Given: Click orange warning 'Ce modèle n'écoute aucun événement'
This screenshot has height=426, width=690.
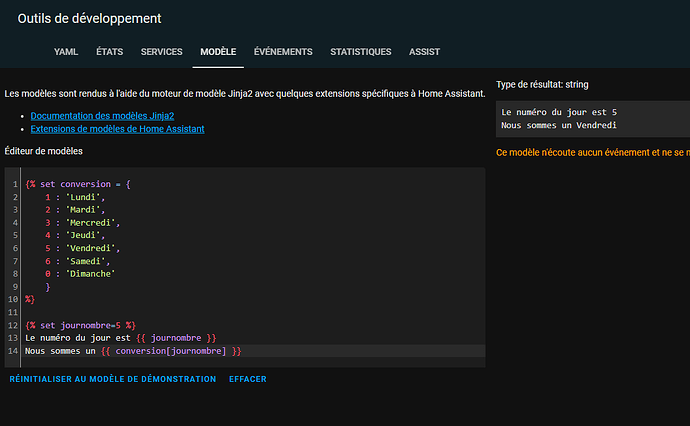Looking at the screenshot, I should [x=593, y=153].
